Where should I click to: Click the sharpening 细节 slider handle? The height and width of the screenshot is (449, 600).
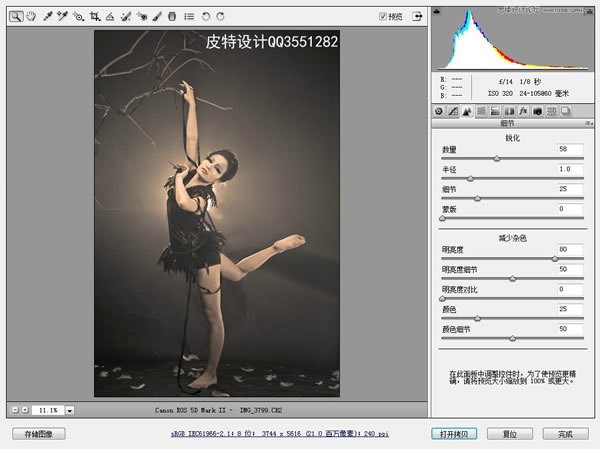pyautogui.click(x=477, y=198)
